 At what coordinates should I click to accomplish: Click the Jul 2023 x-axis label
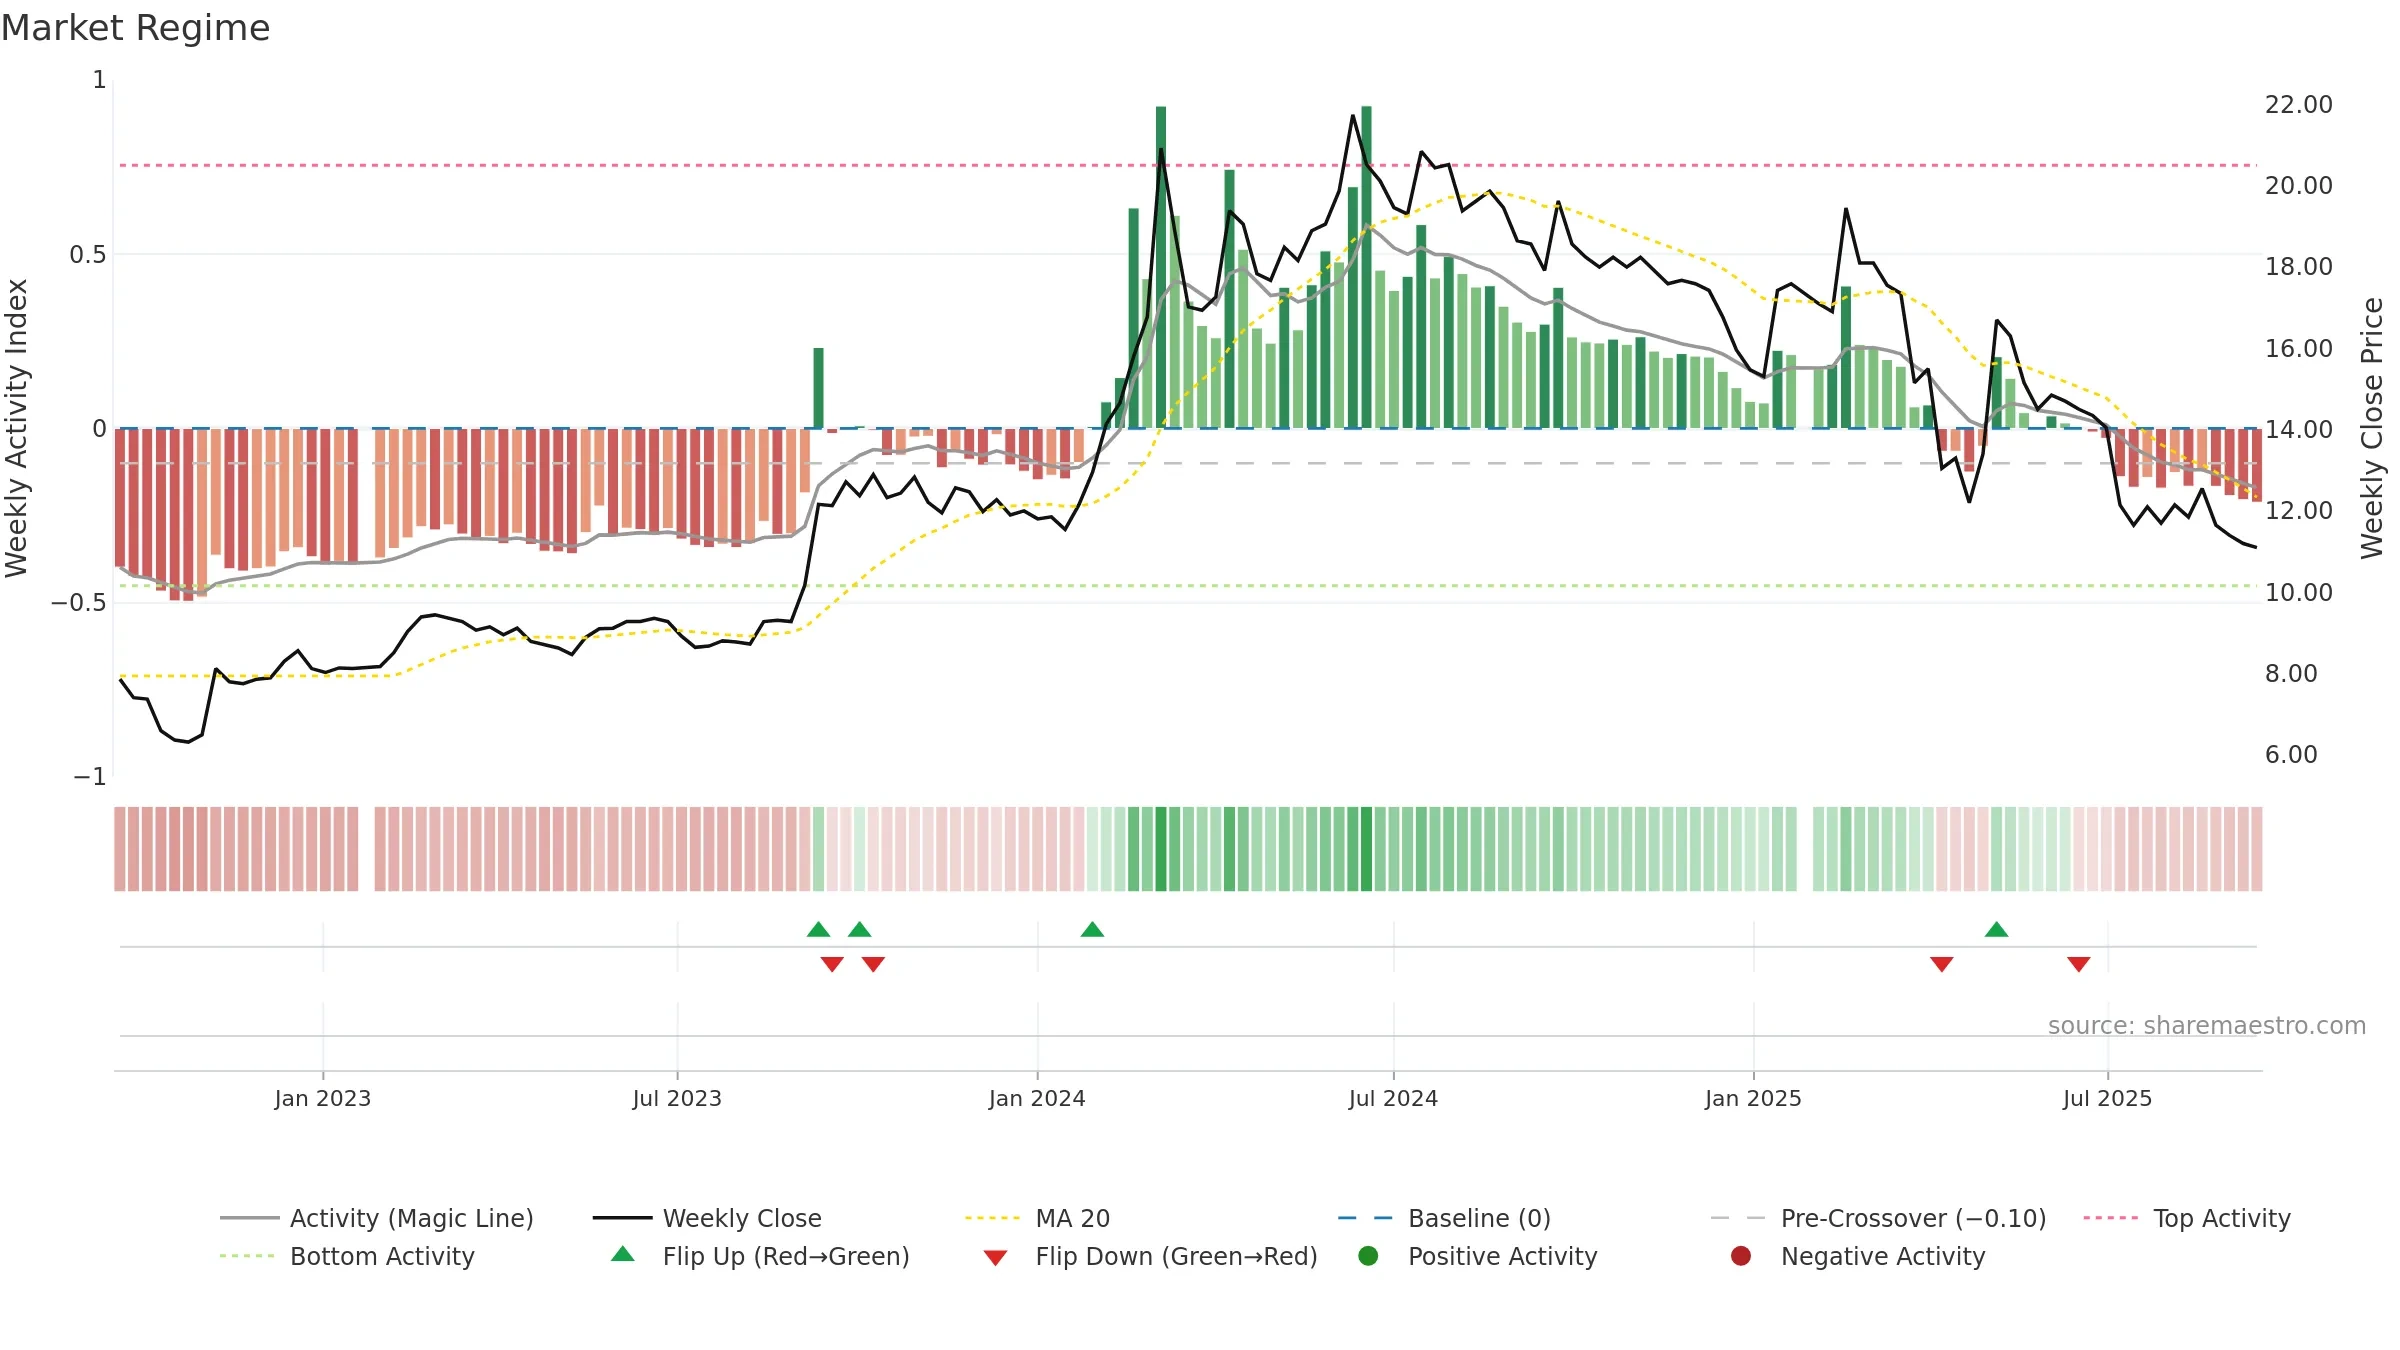(x=677, y=1098)
